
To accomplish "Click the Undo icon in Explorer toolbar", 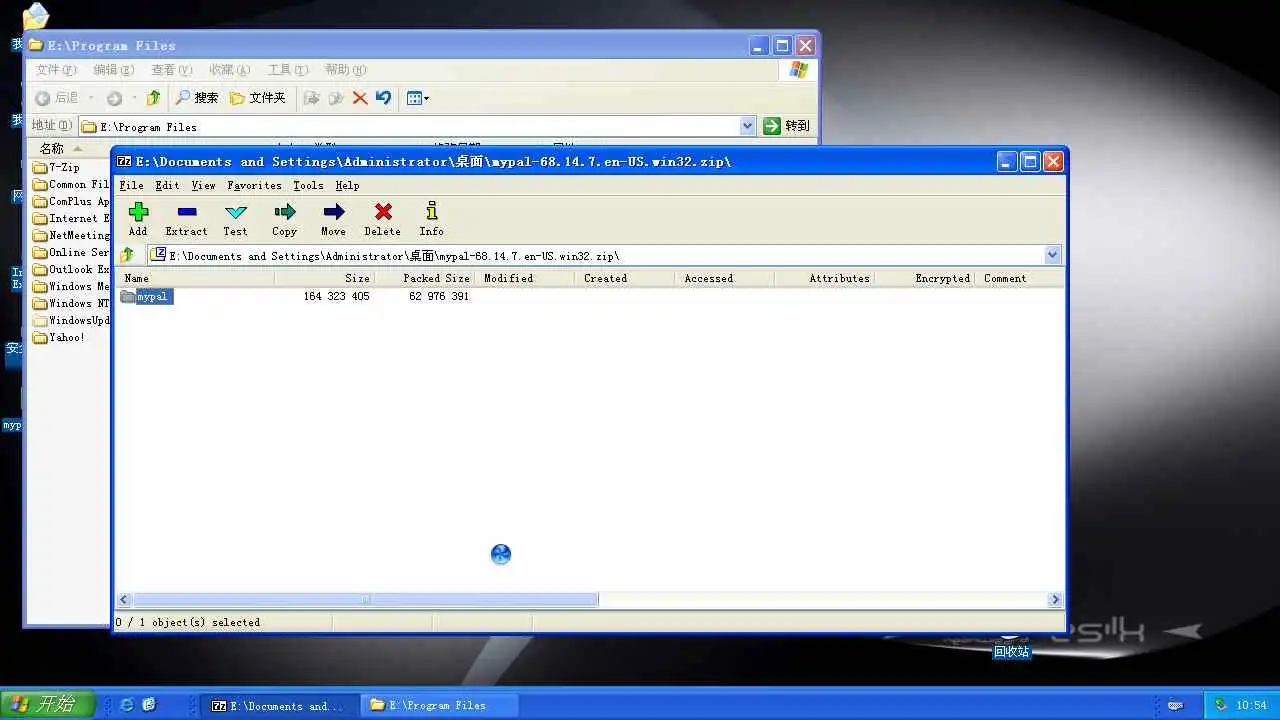I will (384, 98).
